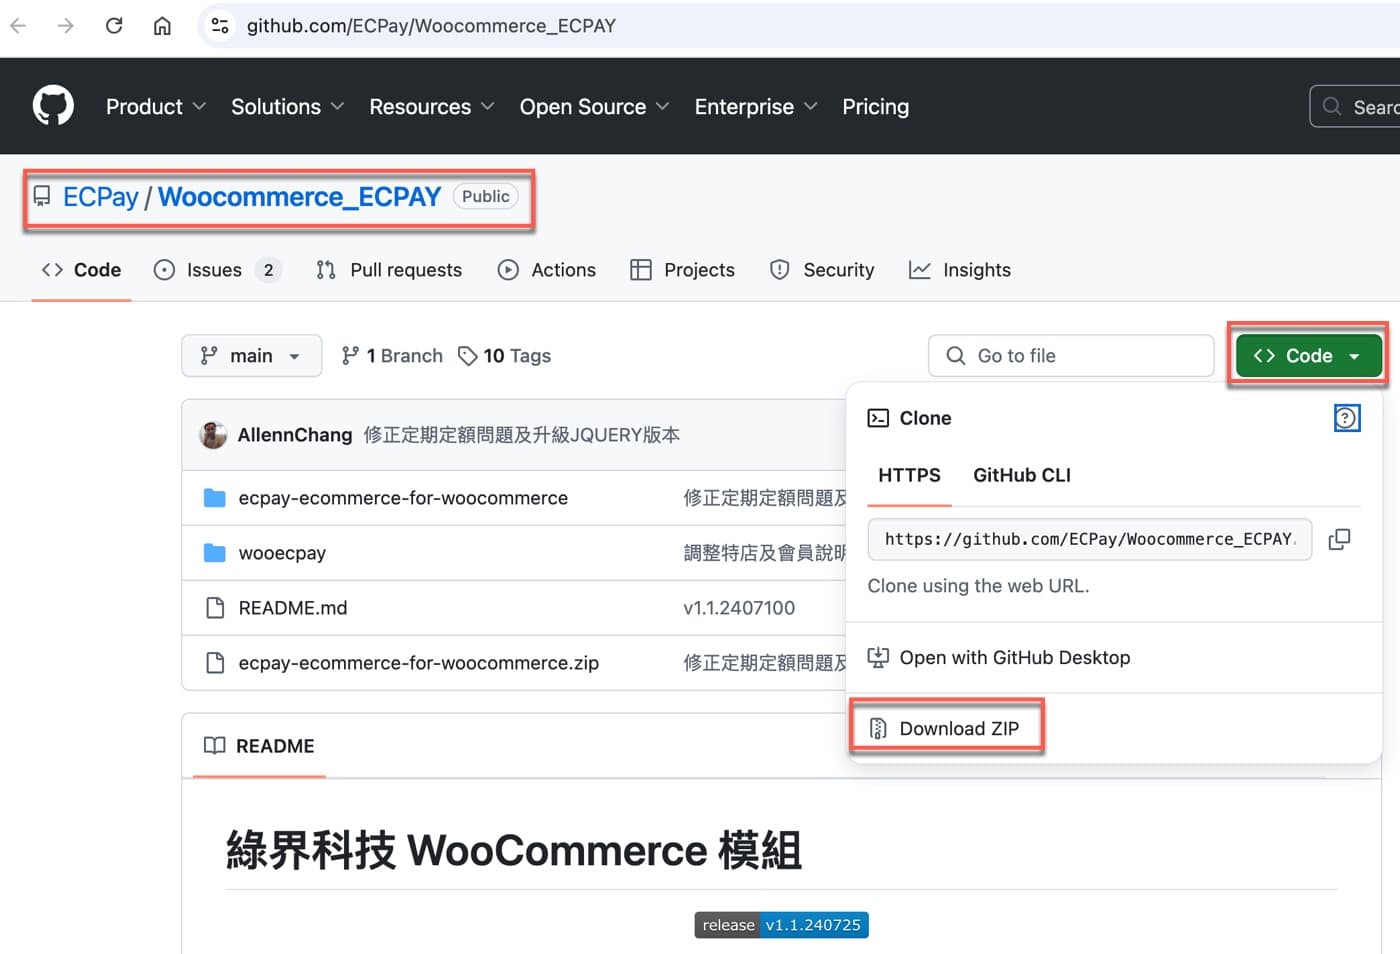
Task: Click the terminal icon next to Clone
Action: pos(878,418)
